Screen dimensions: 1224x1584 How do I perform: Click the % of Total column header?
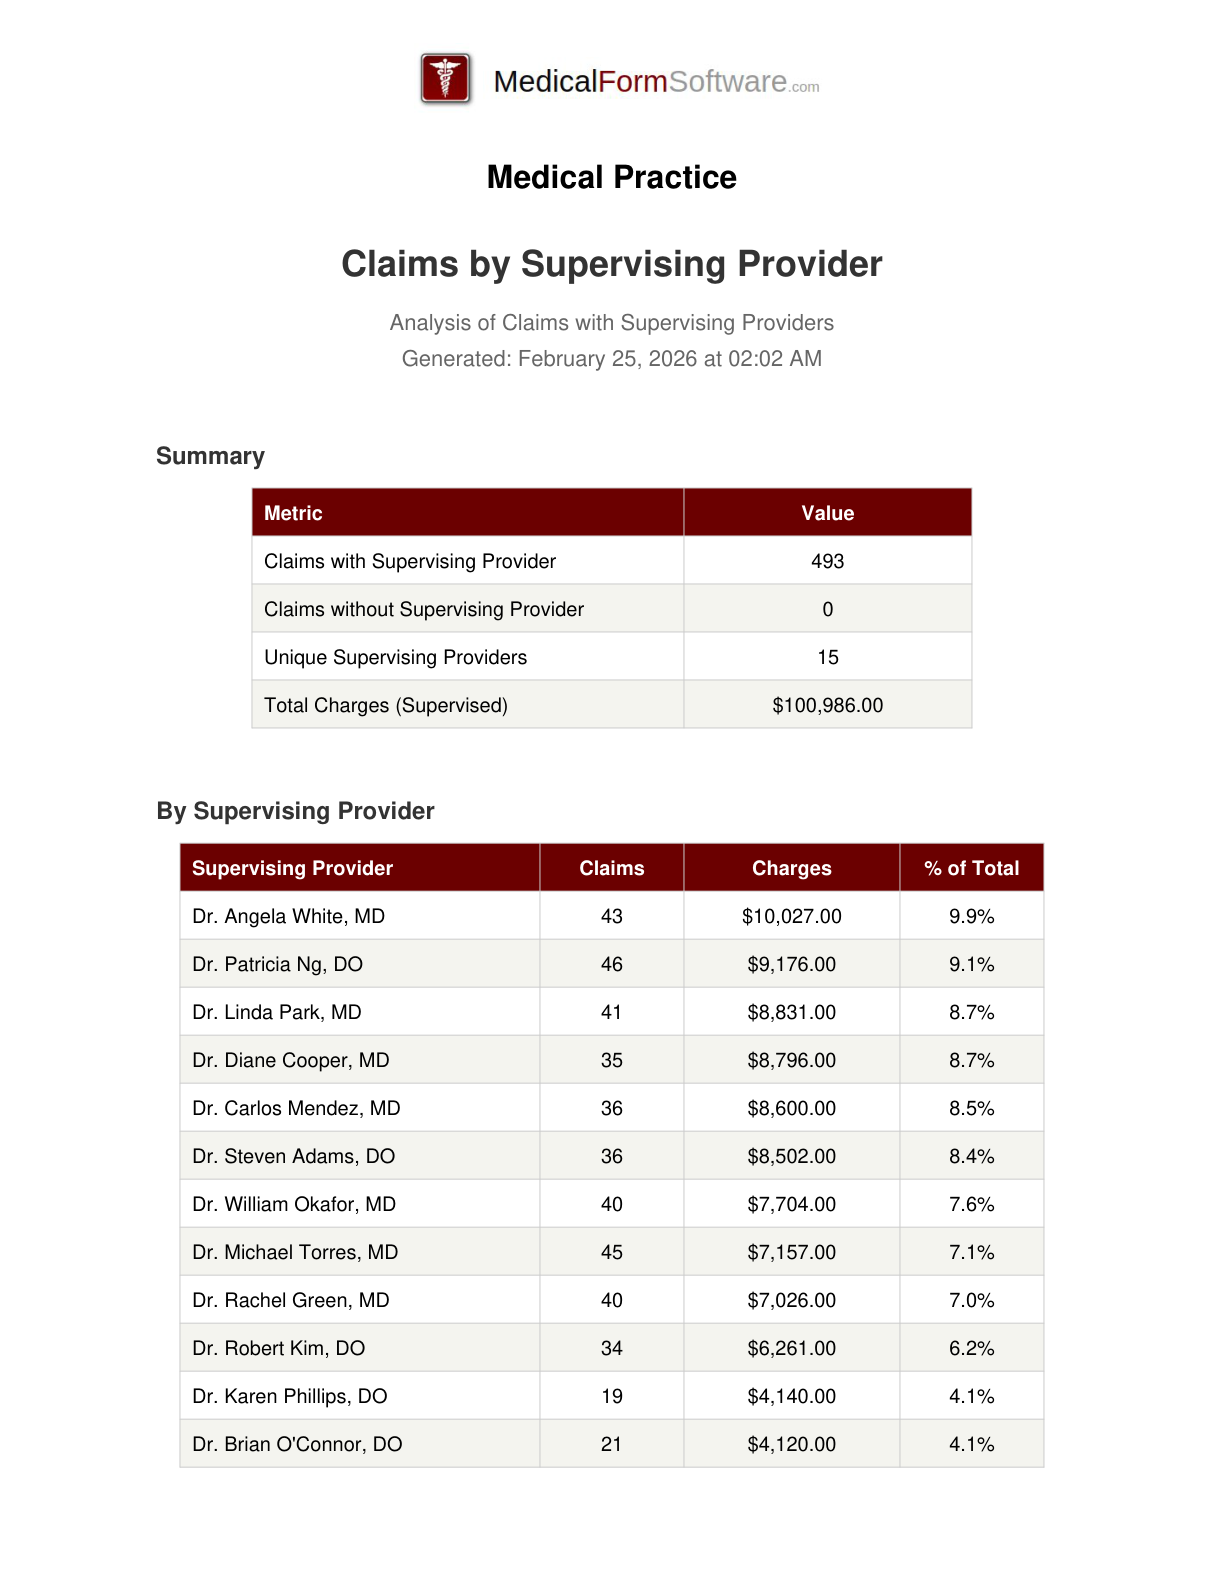point(971,868)
